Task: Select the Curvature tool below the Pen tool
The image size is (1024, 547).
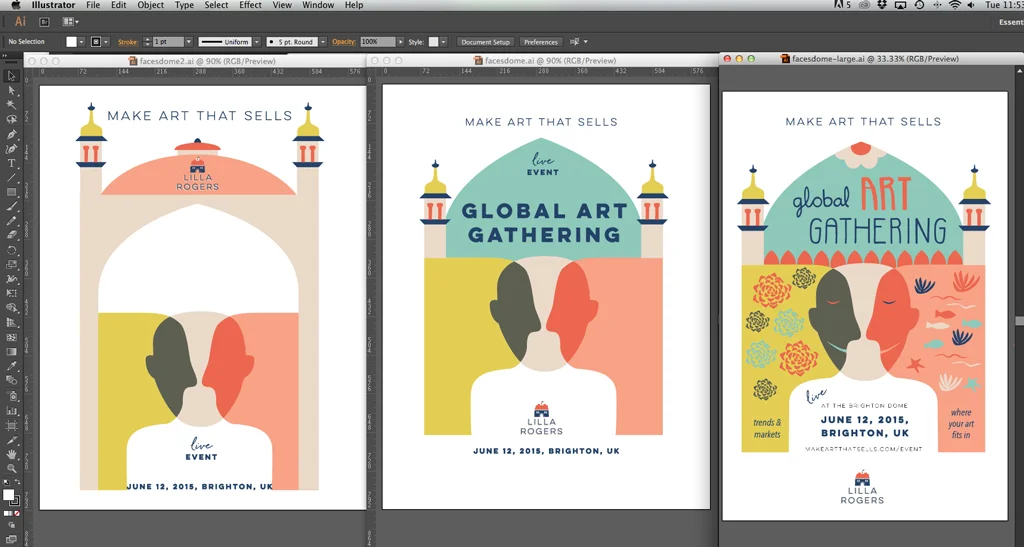Action: coord(11,148)
